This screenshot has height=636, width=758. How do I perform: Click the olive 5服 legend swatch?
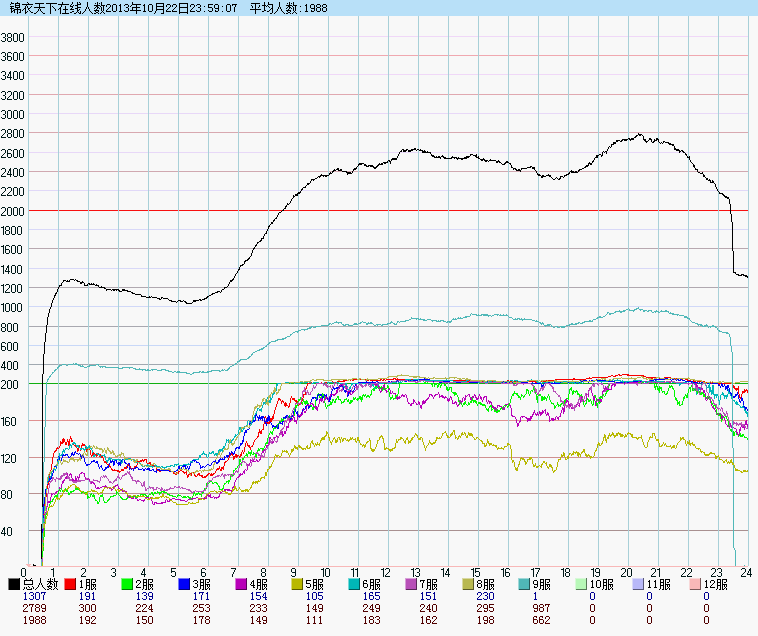[299, 584]
